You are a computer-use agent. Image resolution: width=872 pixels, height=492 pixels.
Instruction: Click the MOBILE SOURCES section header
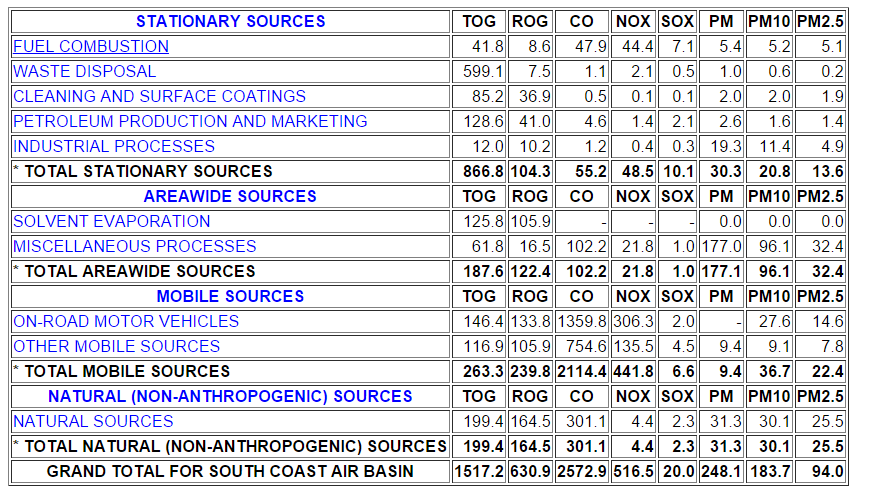coord(230,296)
